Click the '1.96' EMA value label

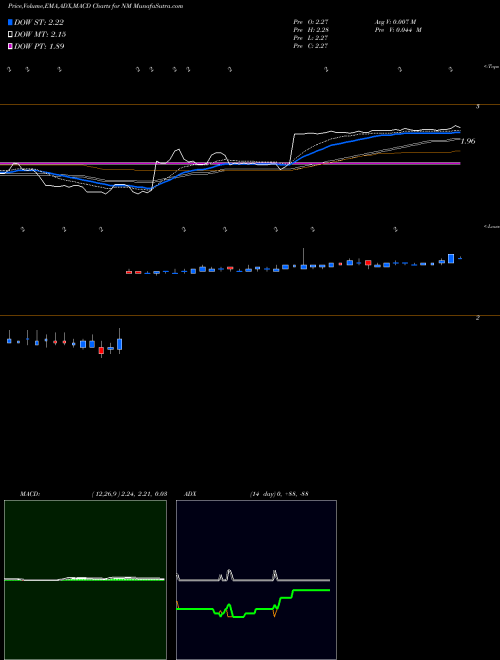pos(468,141)
